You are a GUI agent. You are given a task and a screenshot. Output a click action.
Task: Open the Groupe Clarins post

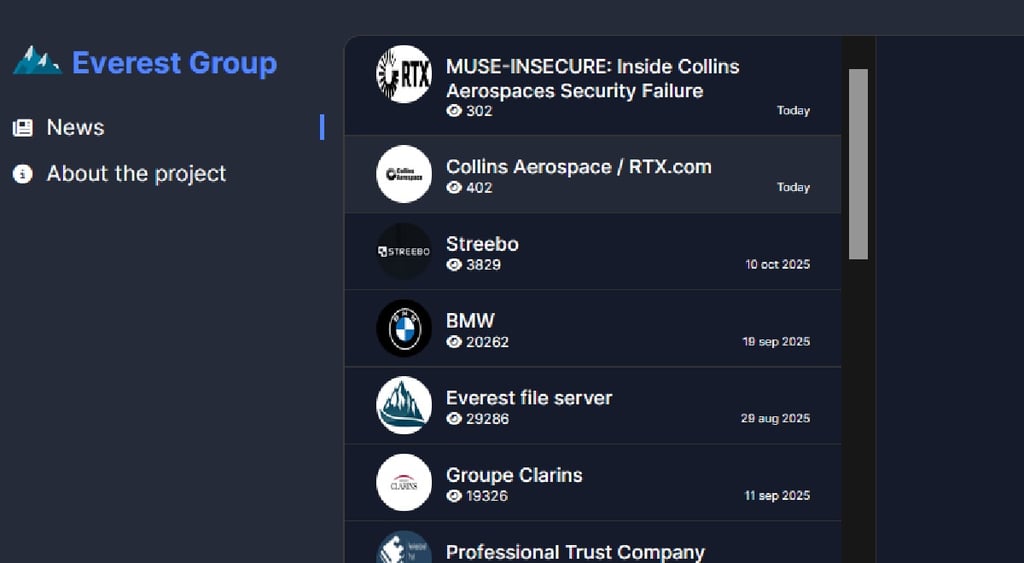pos(514,475)
